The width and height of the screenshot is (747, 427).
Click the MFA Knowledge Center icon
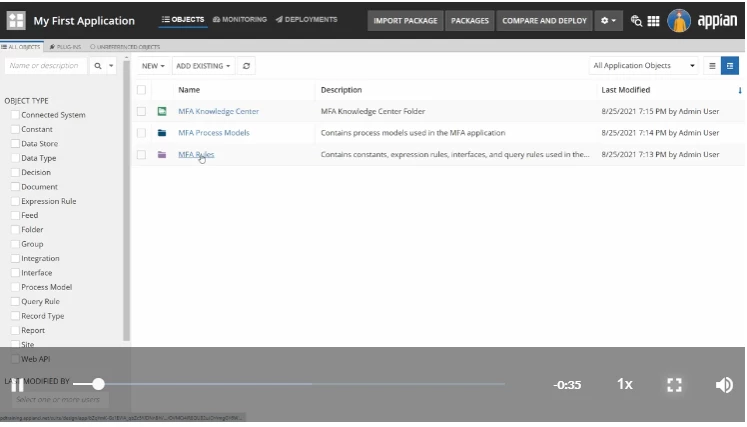[x=162, y=111]
